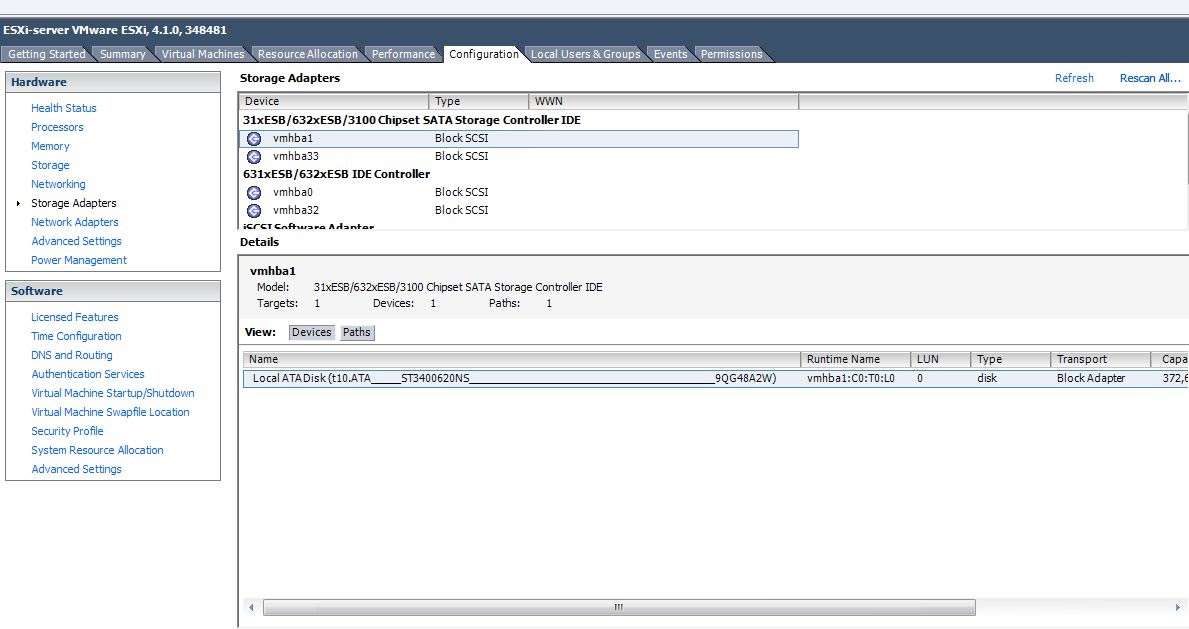Viewport: 1189px width, 629px height.
Task: Select the vmhba1 adapter row
Action: point(519,139)
